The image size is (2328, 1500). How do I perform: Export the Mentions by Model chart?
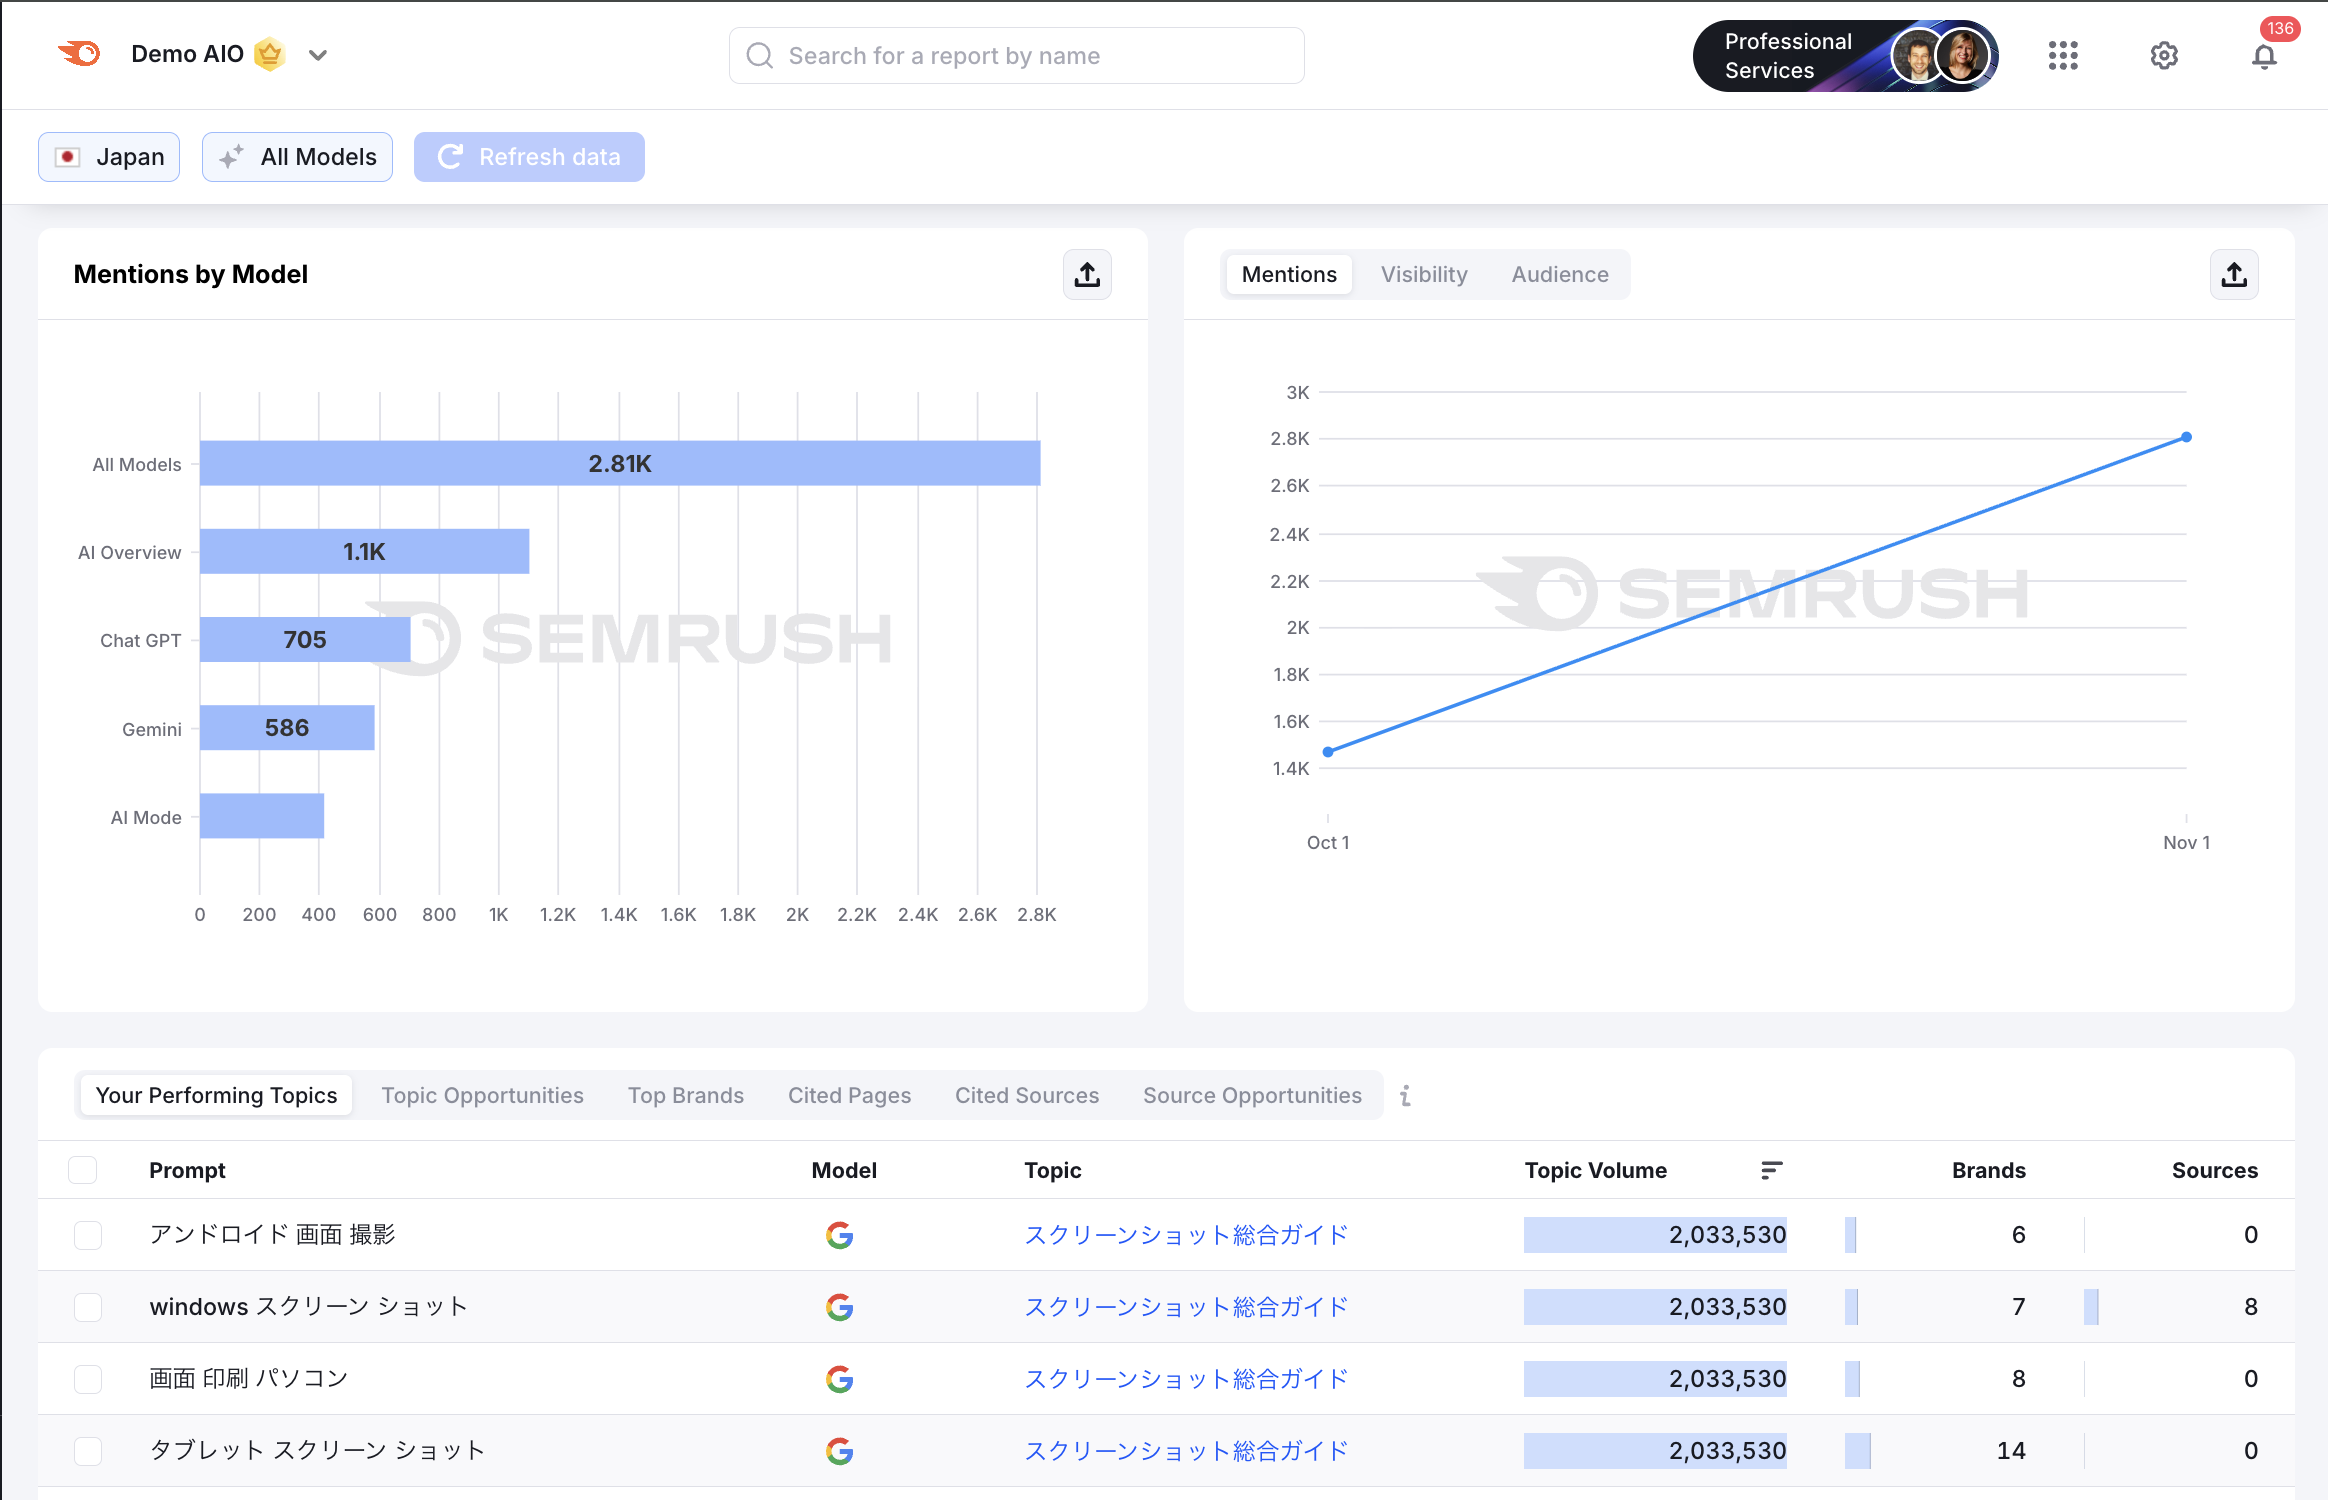point(1087,275)
